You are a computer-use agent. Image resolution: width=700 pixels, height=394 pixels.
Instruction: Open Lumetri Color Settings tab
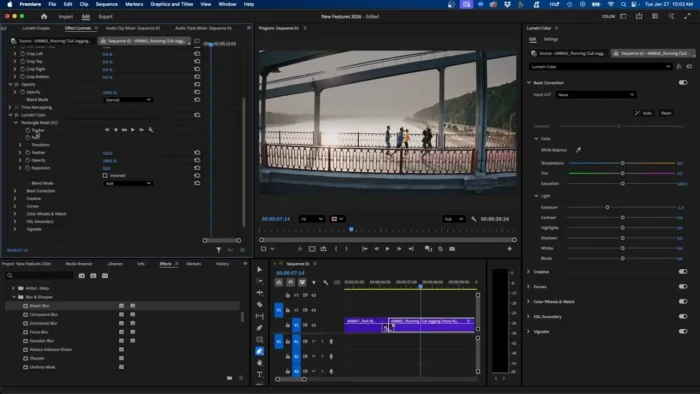[x=551, y=39]
